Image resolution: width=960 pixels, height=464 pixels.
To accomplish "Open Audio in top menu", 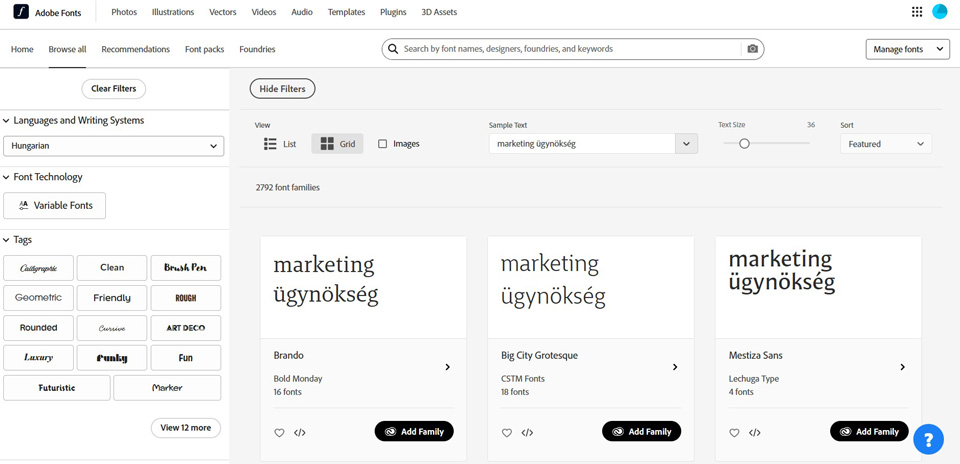I will [302, 12].
